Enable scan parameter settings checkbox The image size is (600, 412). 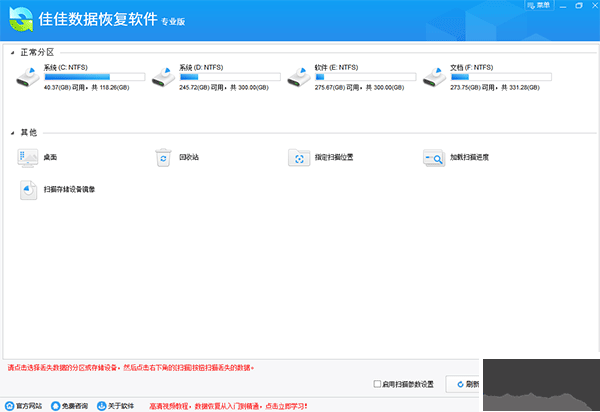click(377, 384)
